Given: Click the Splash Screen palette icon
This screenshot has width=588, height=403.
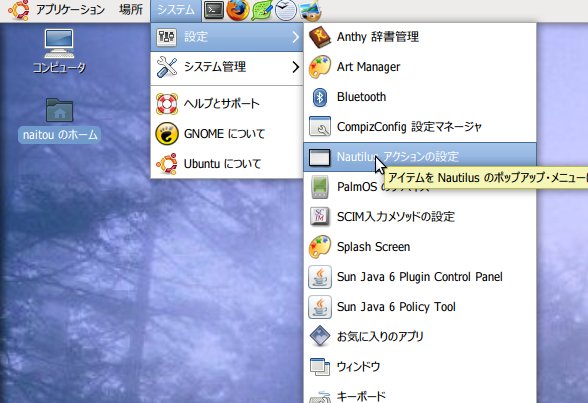Looking at the screenshot, I should tap(320, 247).
